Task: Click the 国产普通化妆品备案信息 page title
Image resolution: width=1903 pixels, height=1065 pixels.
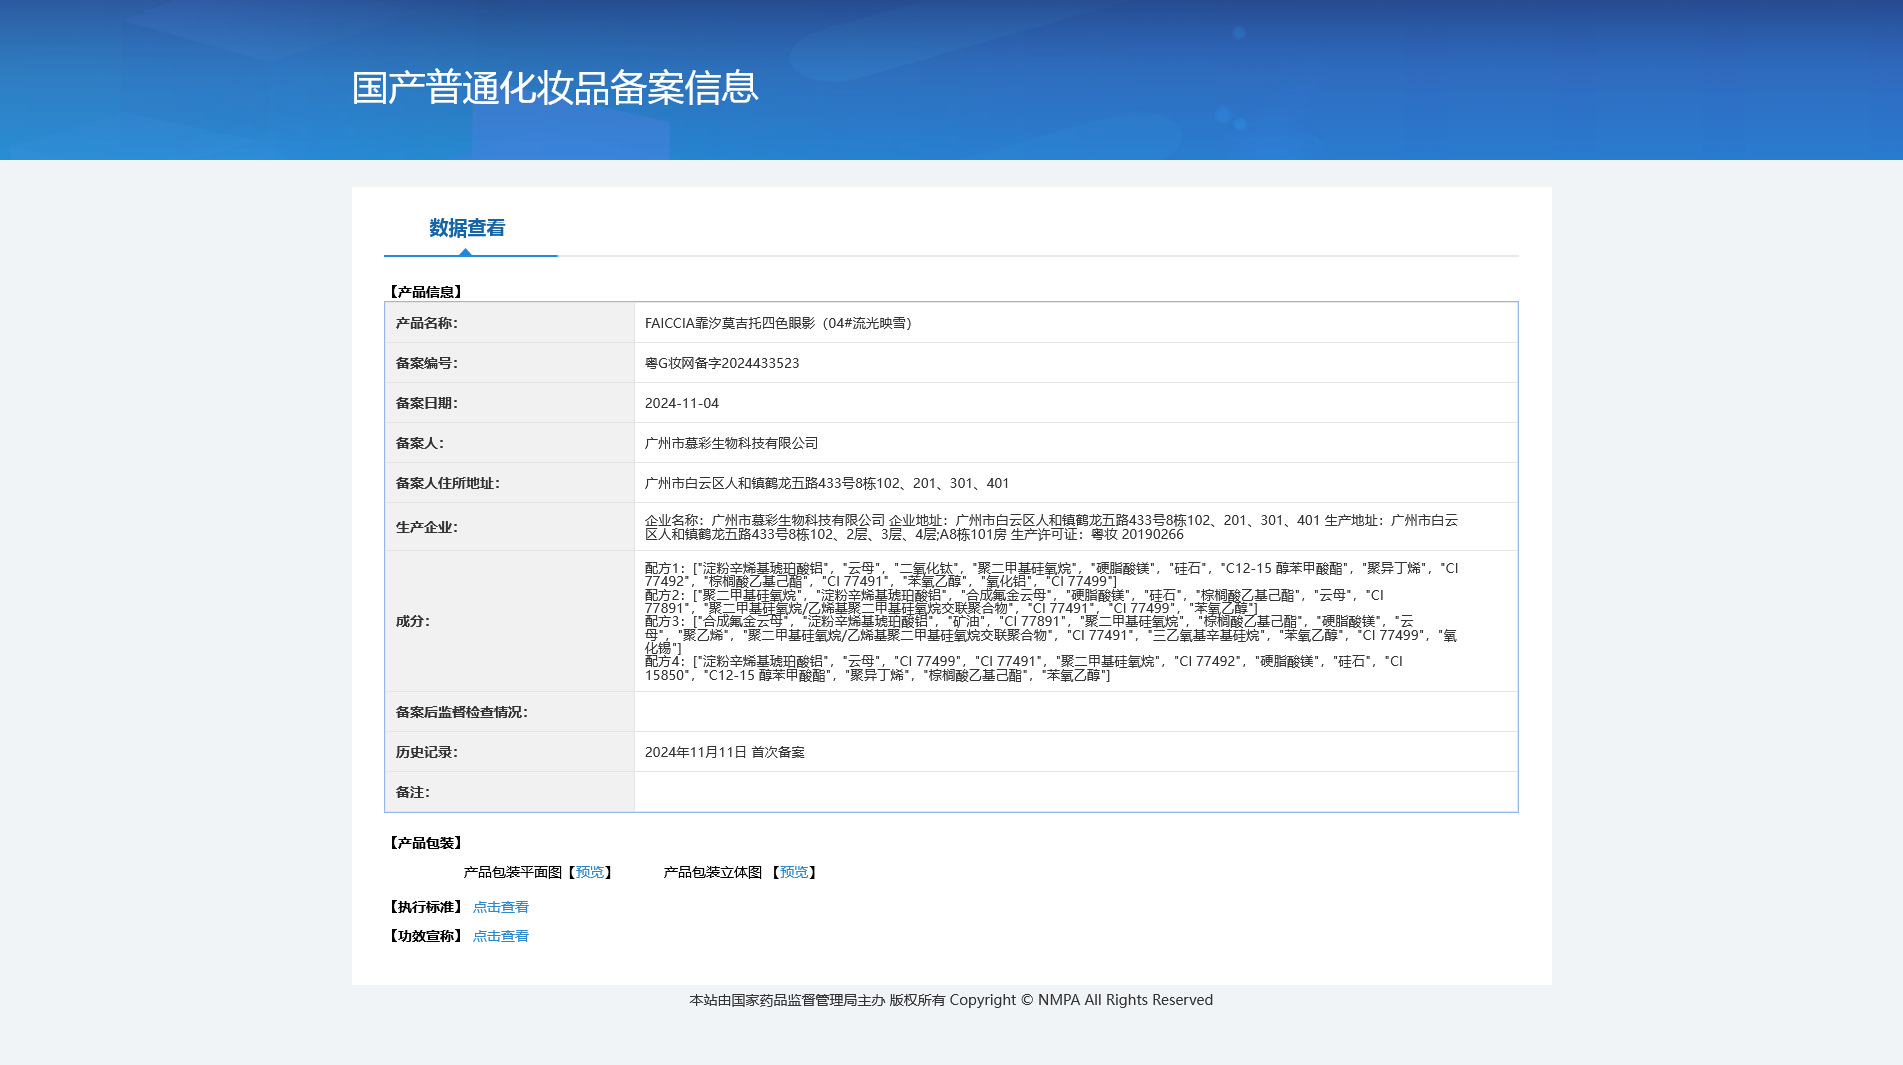Action: pyautogui.click(x=555, y=88)
